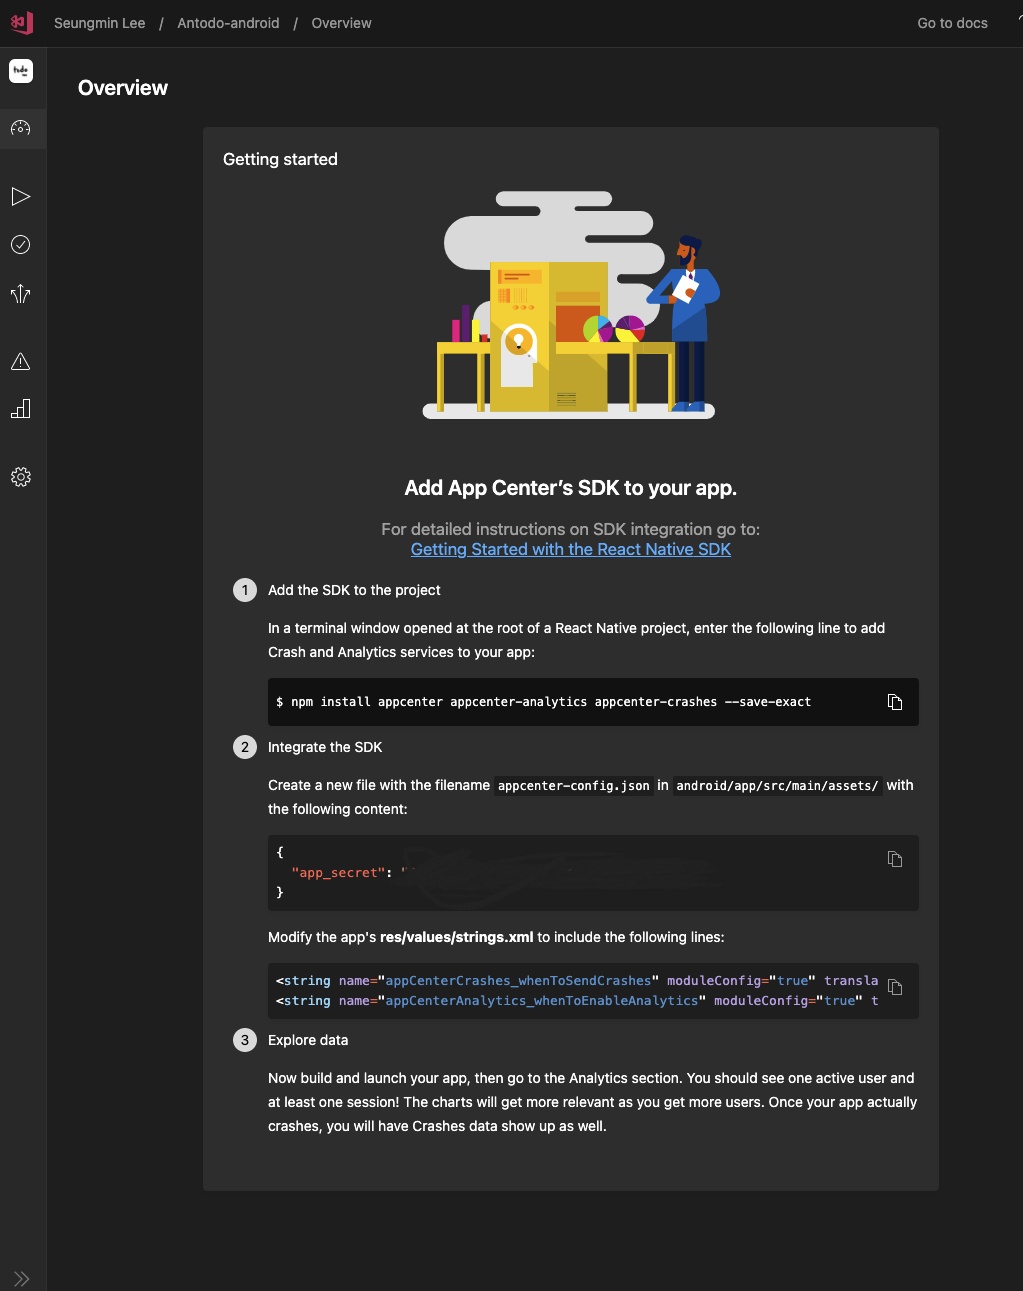
Task: Go to Antodo-android breadcrumb
Action: point(228,23)
